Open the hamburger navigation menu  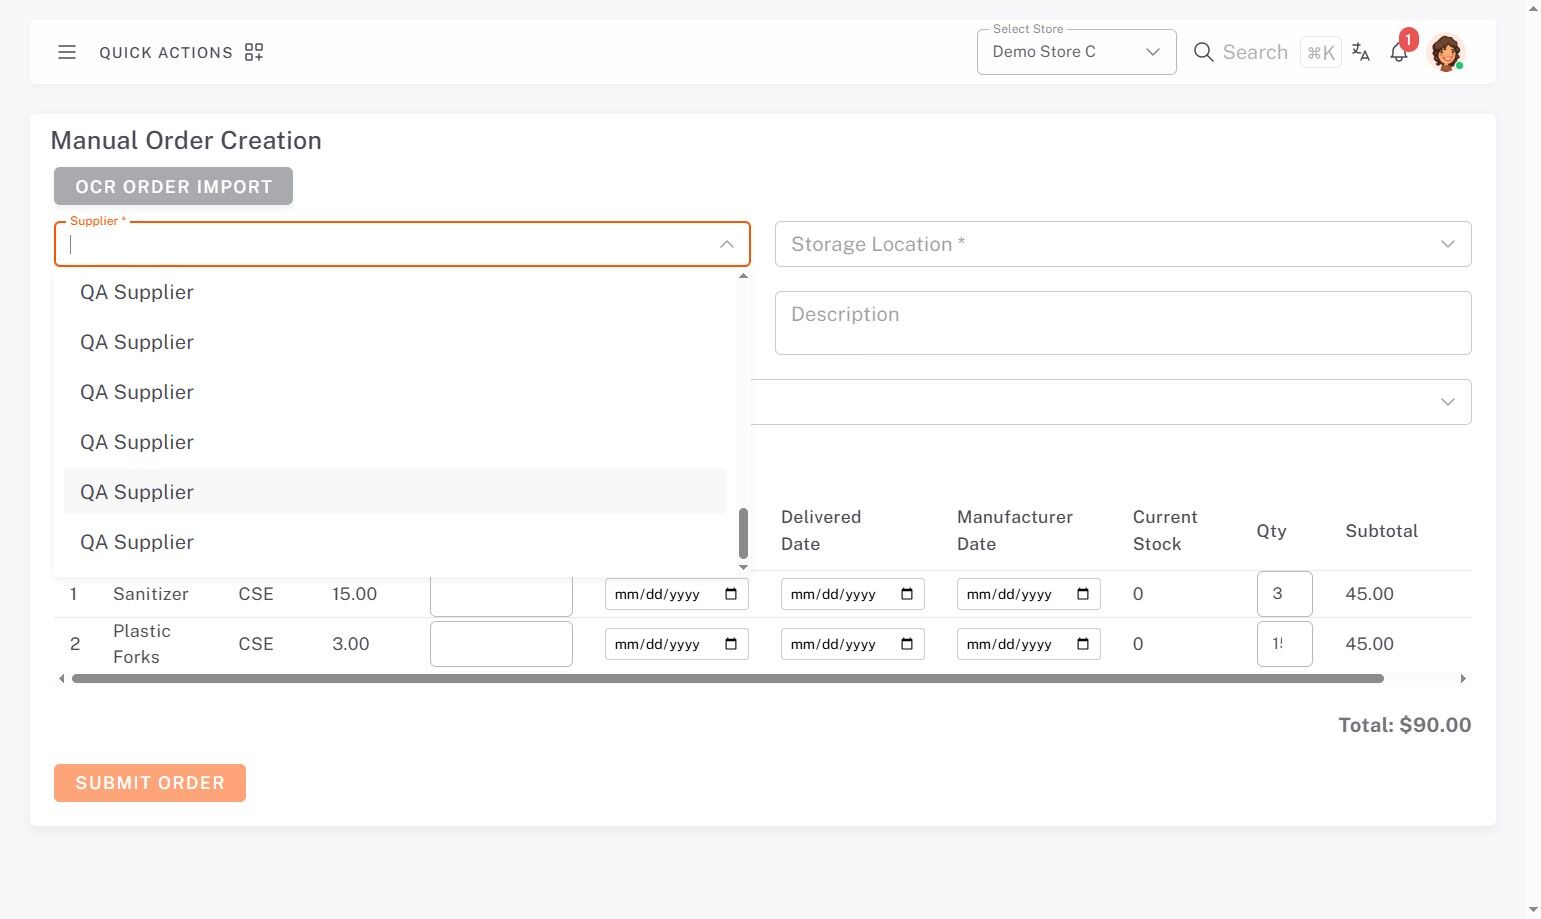[67, 52]
